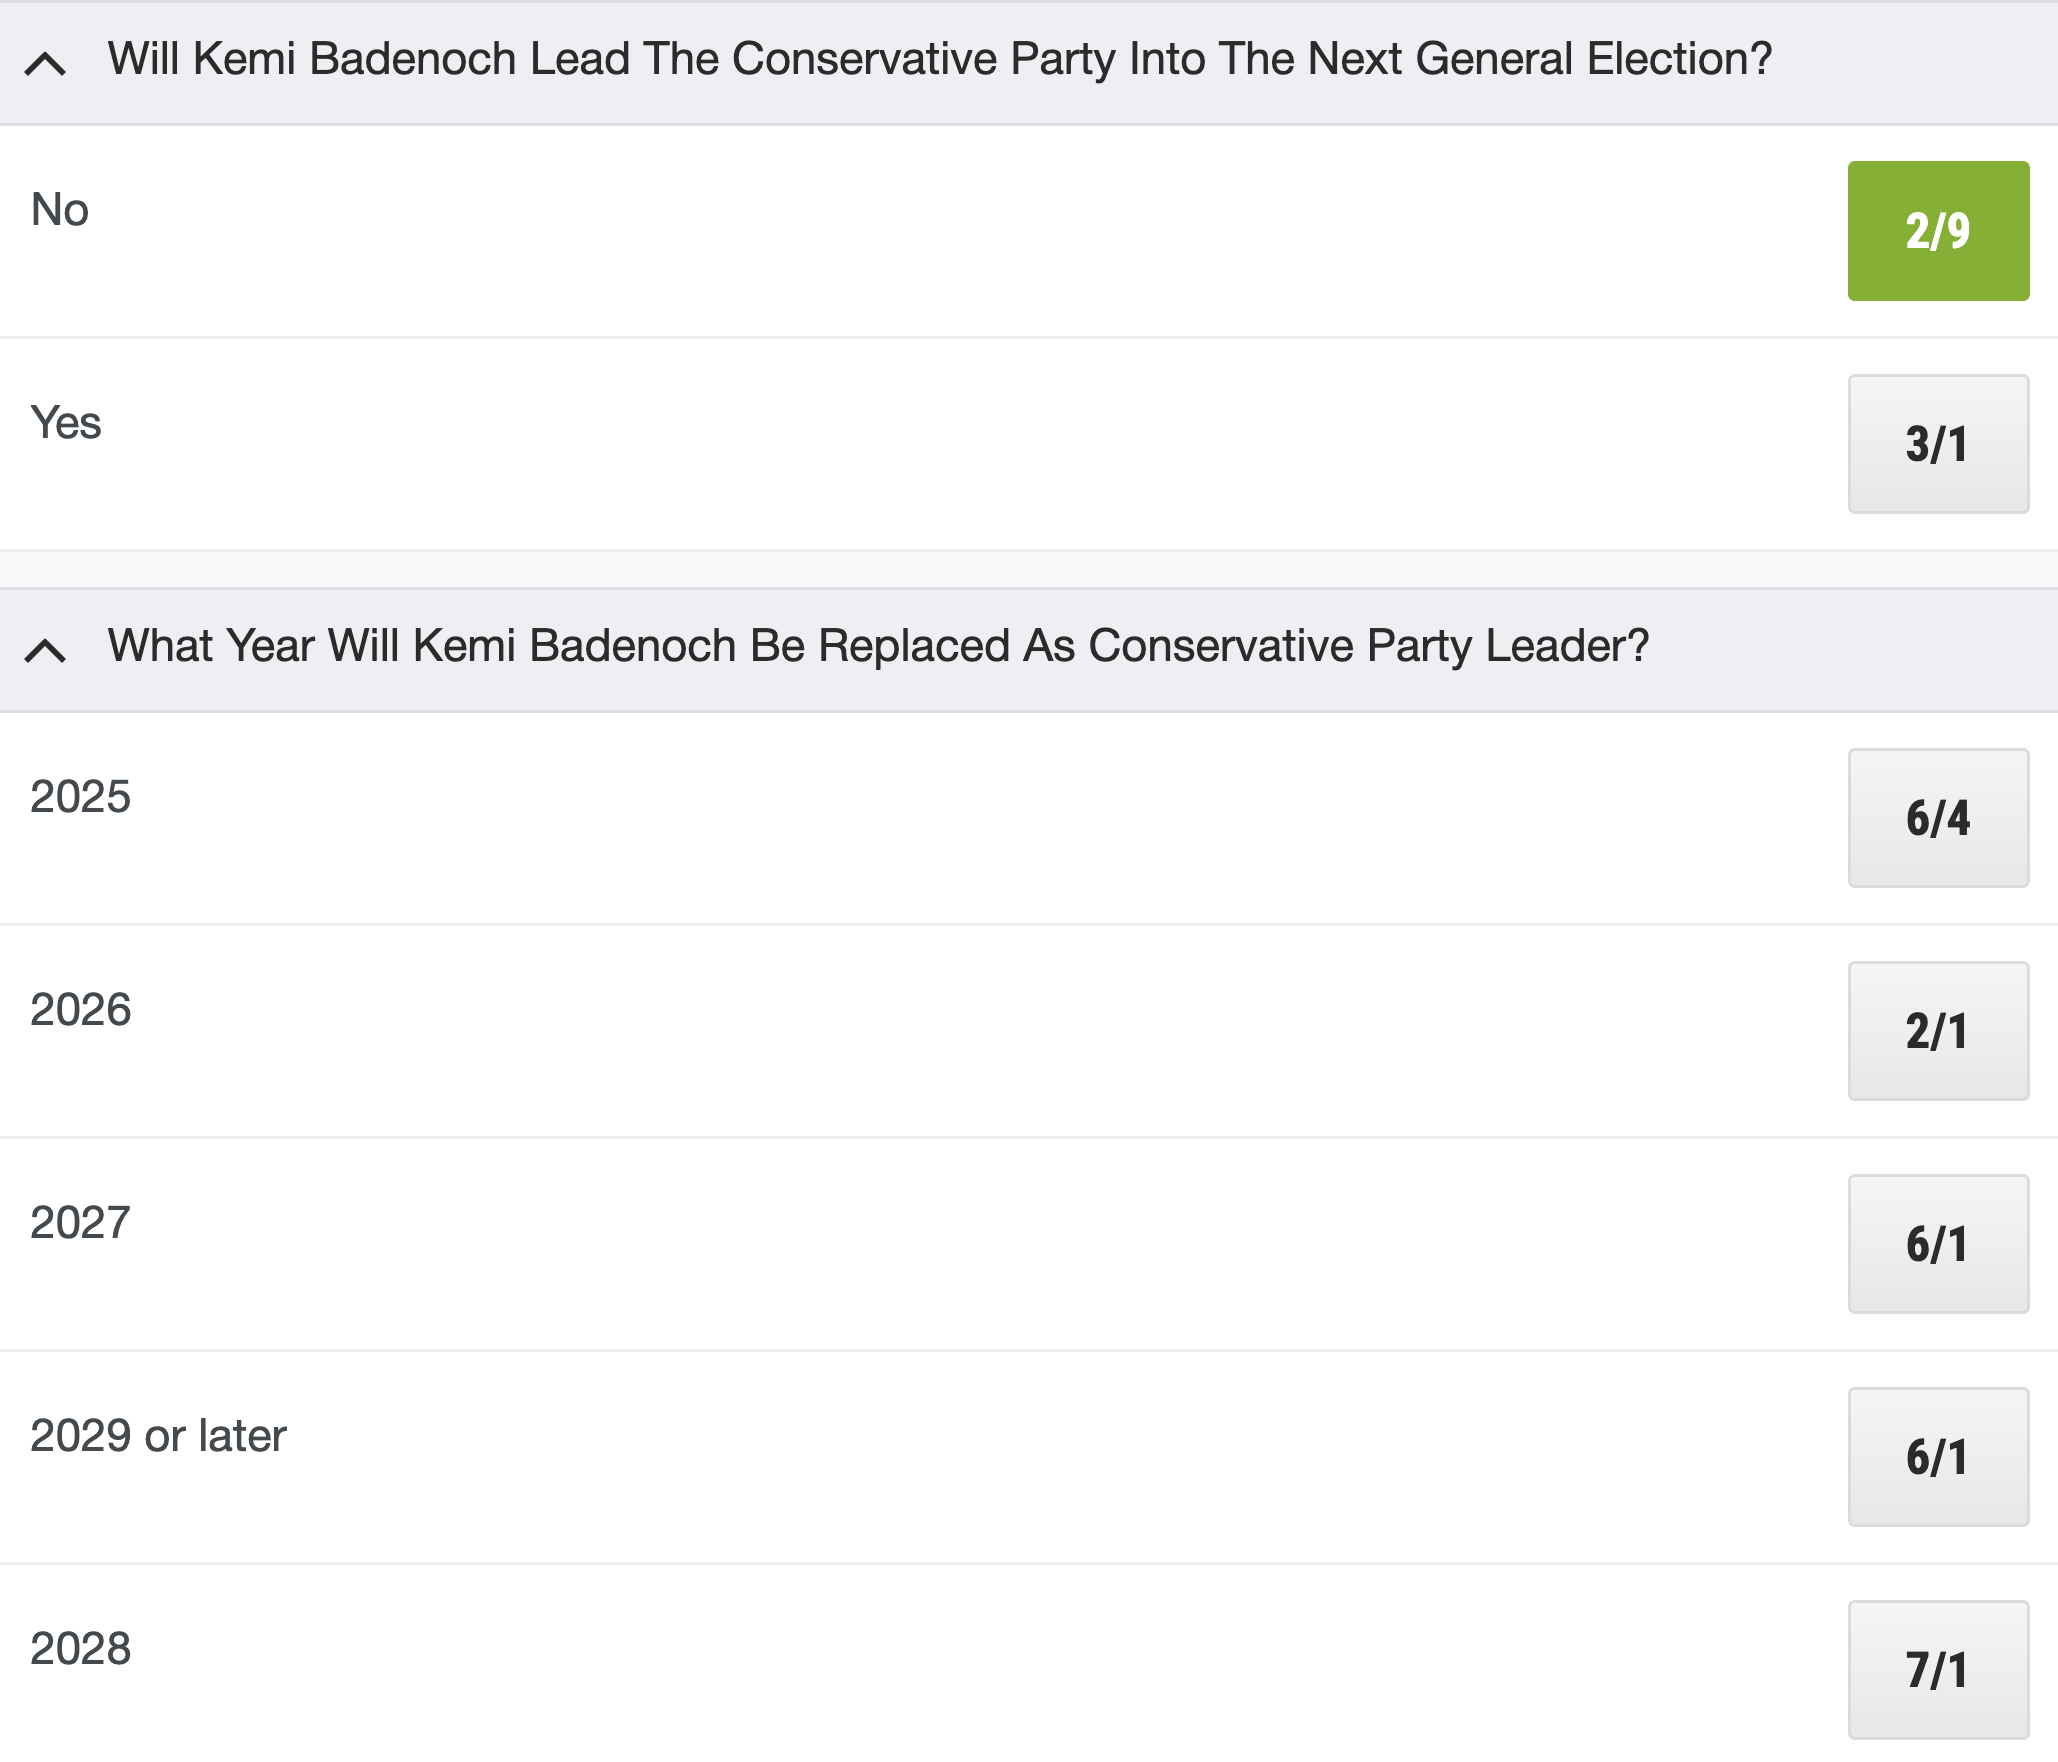Click the 'Will Kemi Badenoch Lead' market header
Screen dimensions: 2058x1762
(x=939, y=60)
